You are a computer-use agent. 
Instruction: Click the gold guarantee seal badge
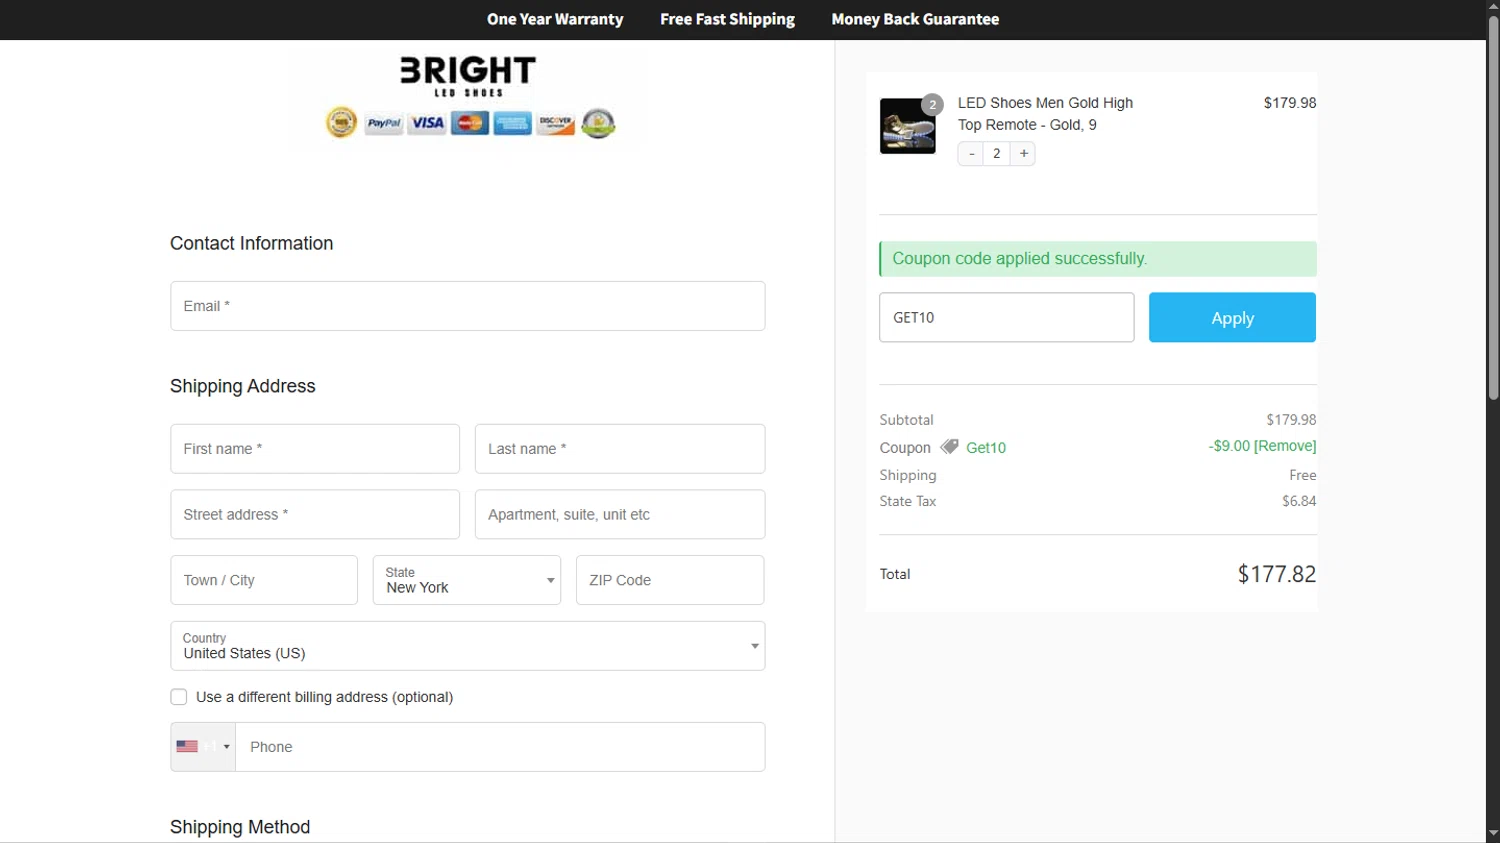click(341, 123)
